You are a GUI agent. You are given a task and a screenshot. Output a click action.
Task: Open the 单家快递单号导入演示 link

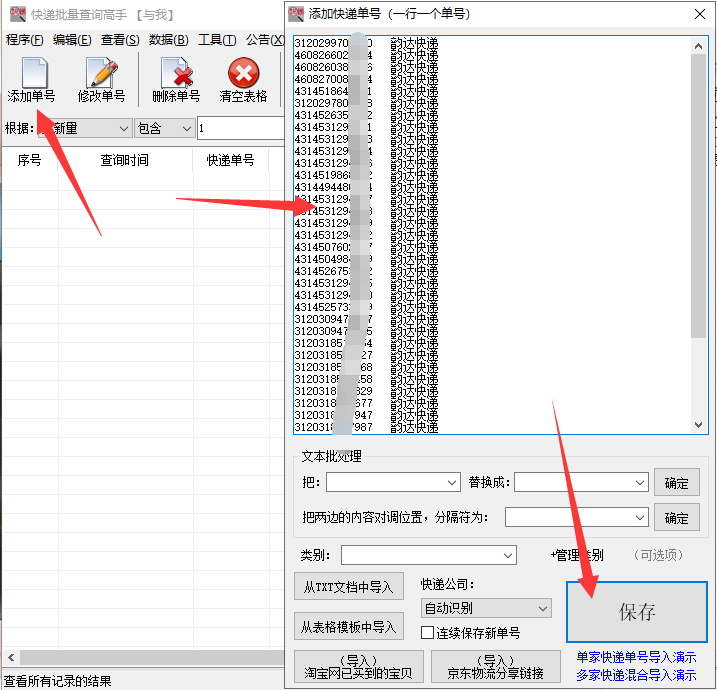(x=636, y=658)
